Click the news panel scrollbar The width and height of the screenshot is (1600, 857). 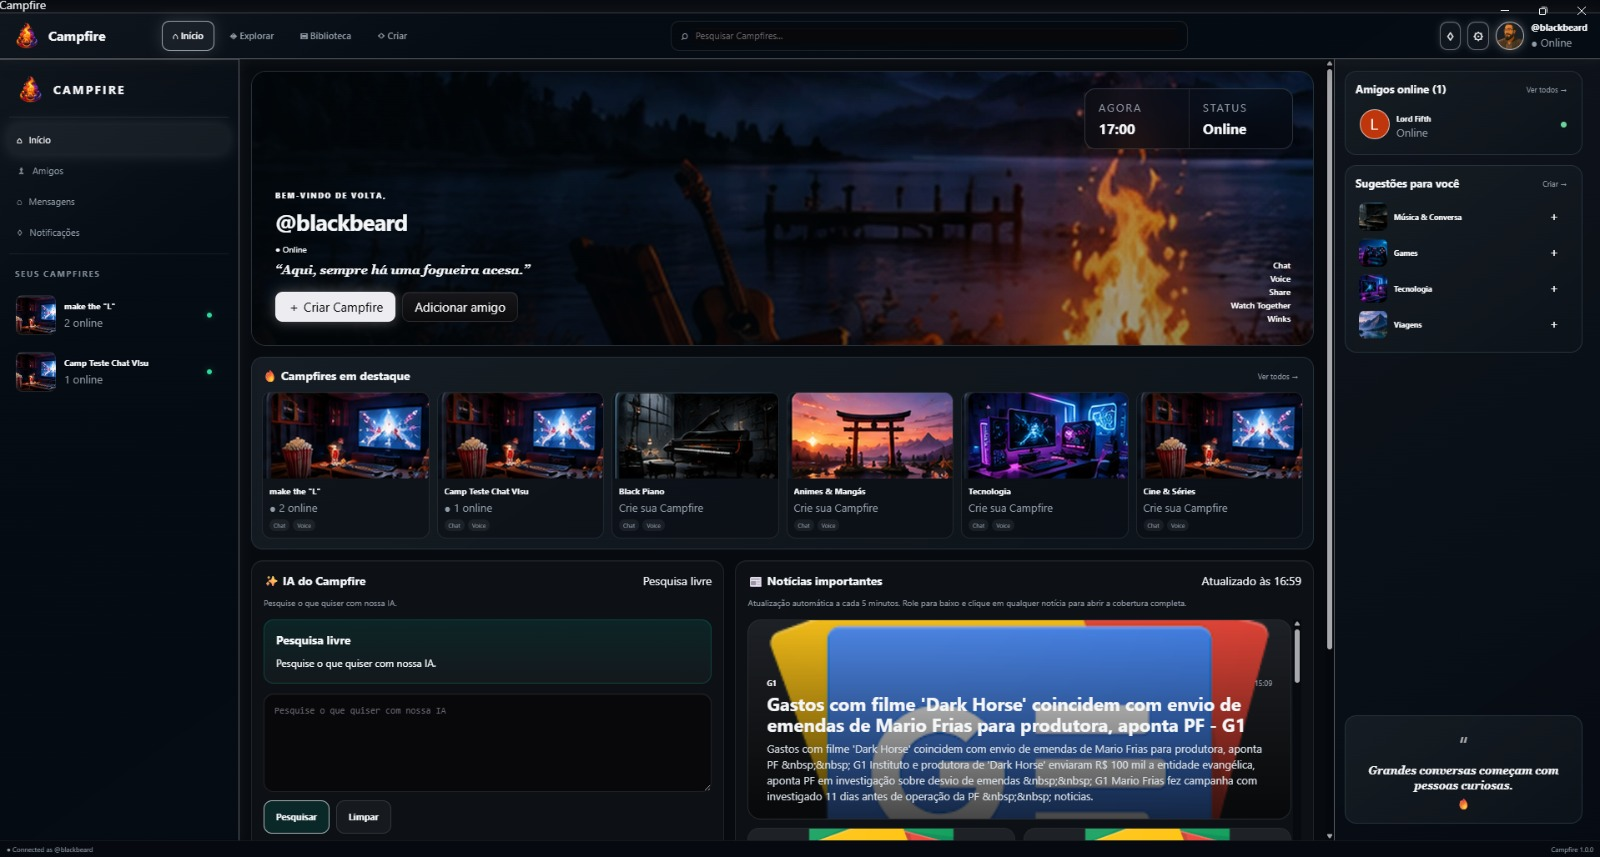click(1297, 655)
